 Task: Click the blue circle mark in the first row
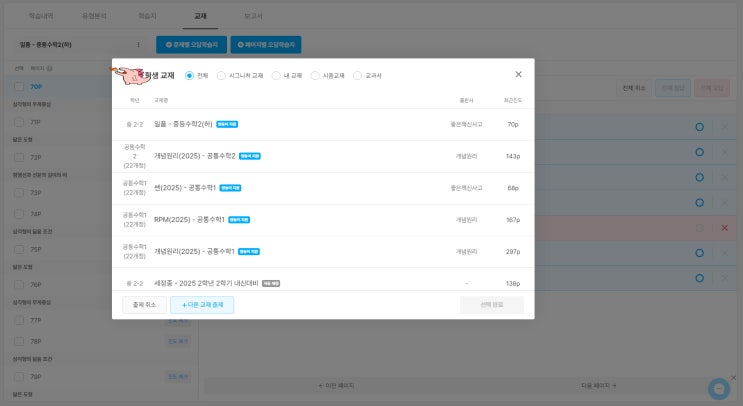click(699, 126)
